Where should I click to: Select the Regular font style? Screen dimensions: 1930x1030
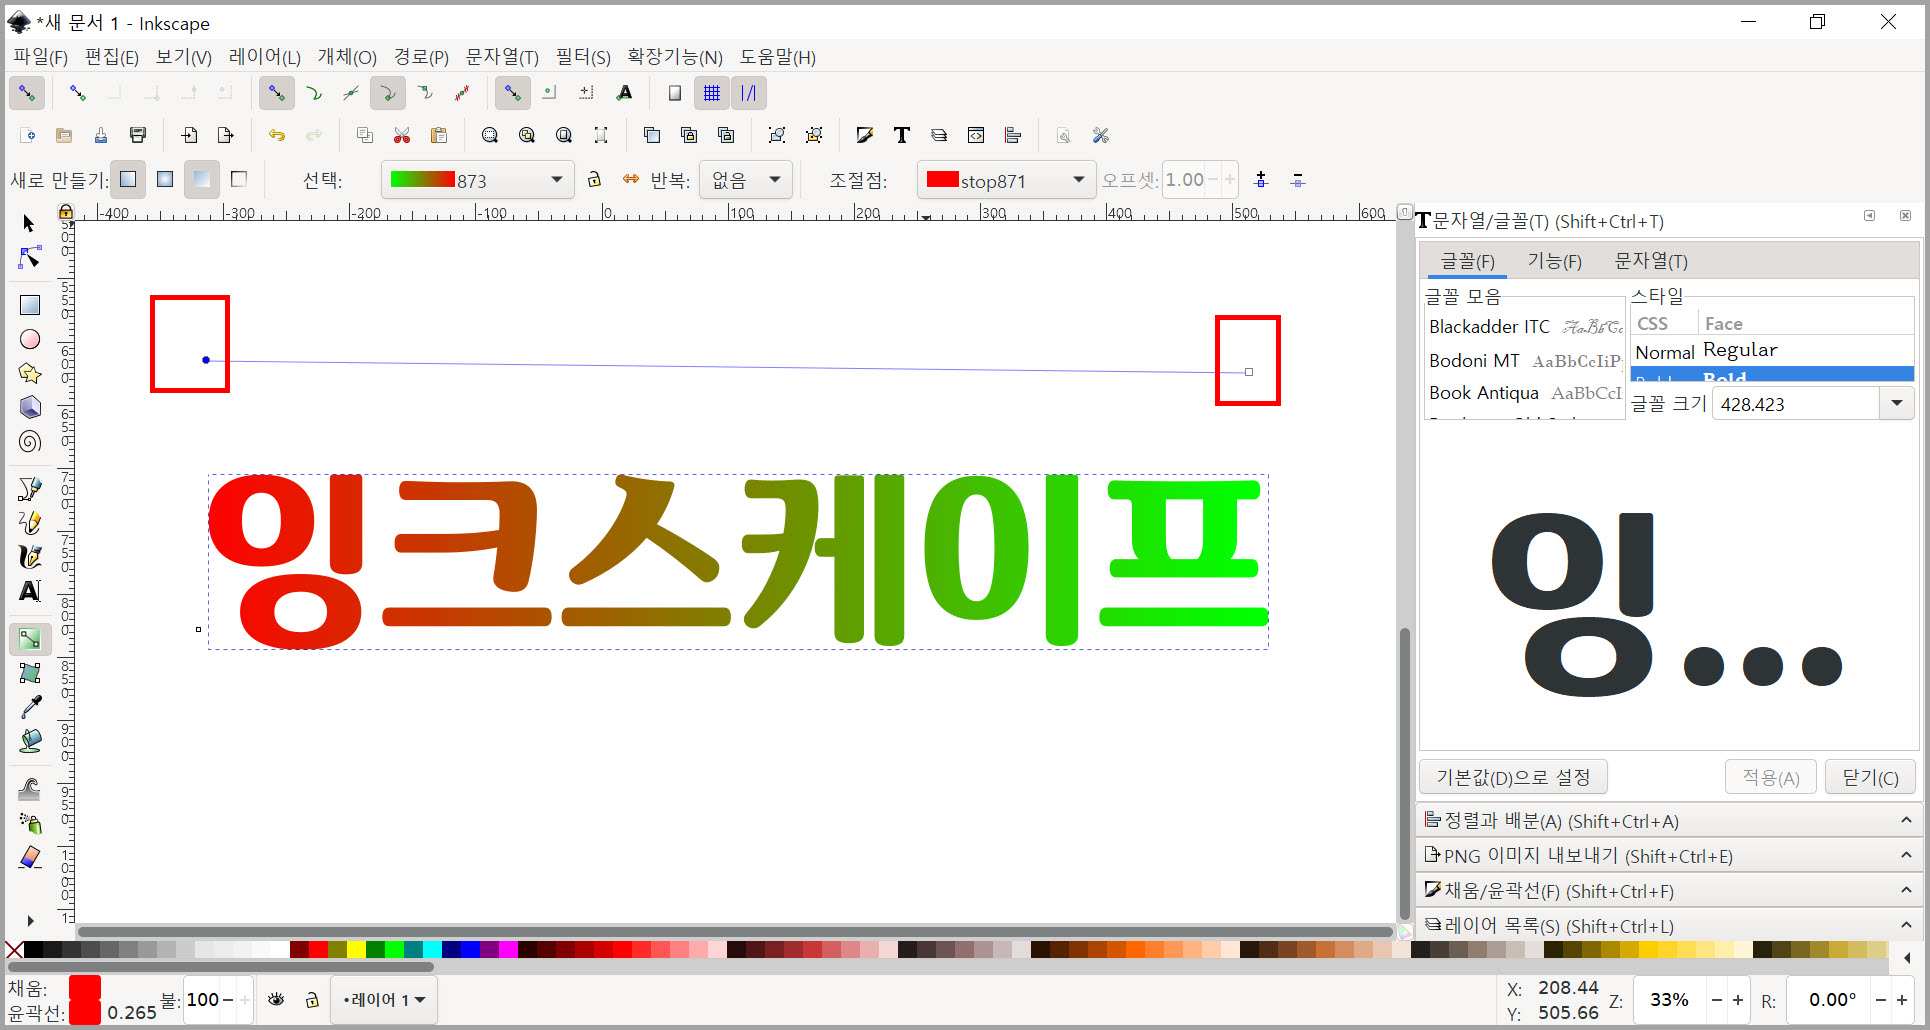1772,351
